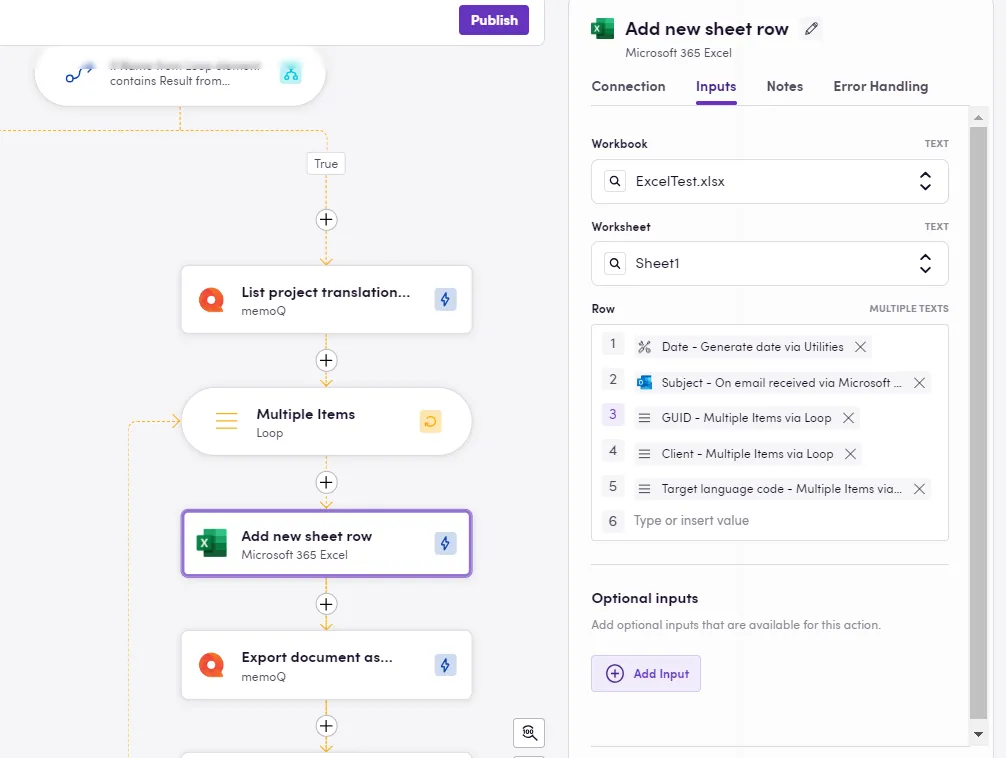Click the Publish button
This screenshot has width=1006, height=758.
click(x=493, y=20)
